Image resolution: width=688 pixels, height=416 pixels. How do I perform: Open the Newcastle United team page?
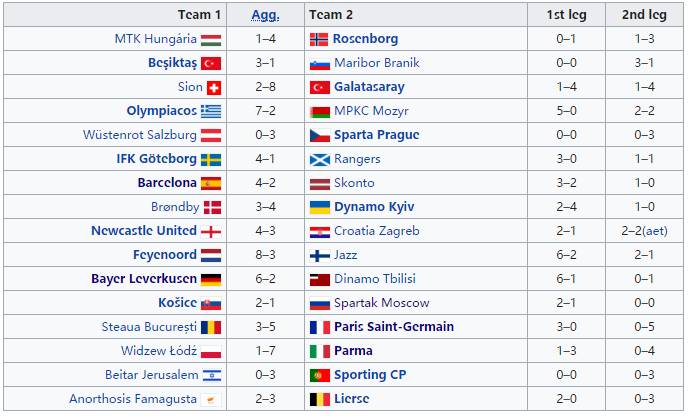144,231
